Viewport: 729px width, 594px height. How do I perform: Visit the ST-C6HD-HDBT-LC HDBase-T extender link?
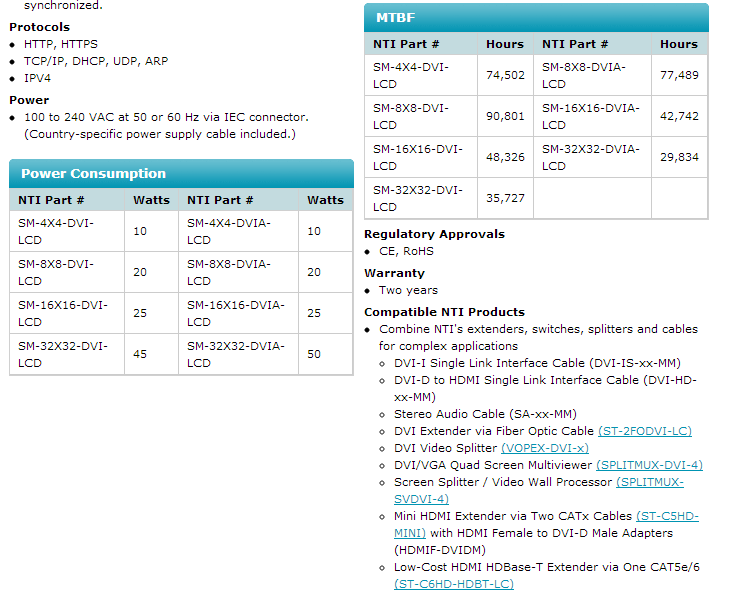point(453,584)
